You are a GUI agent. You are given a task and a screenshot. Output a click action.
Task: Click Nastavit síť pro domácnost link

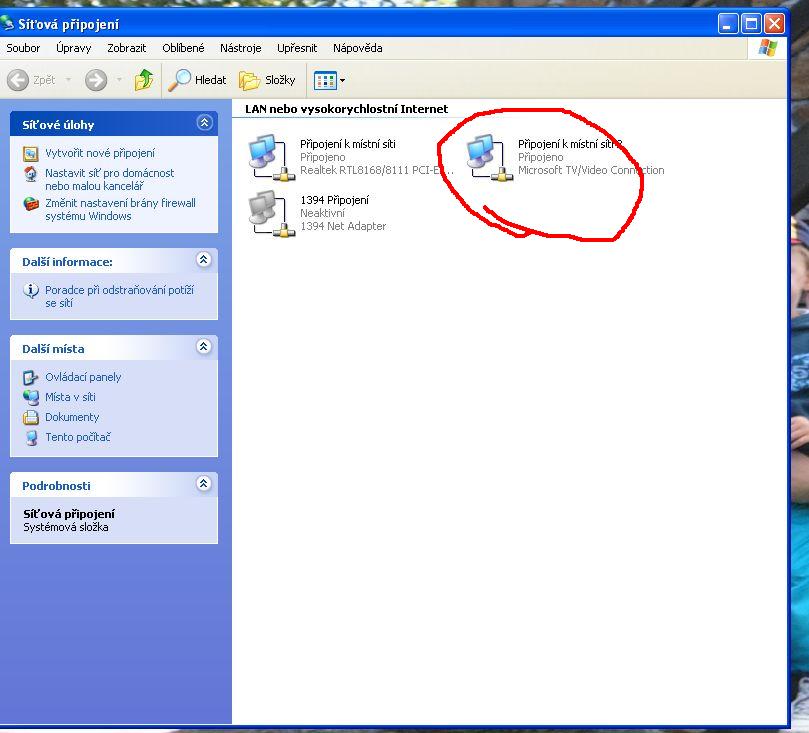[109, 180]
